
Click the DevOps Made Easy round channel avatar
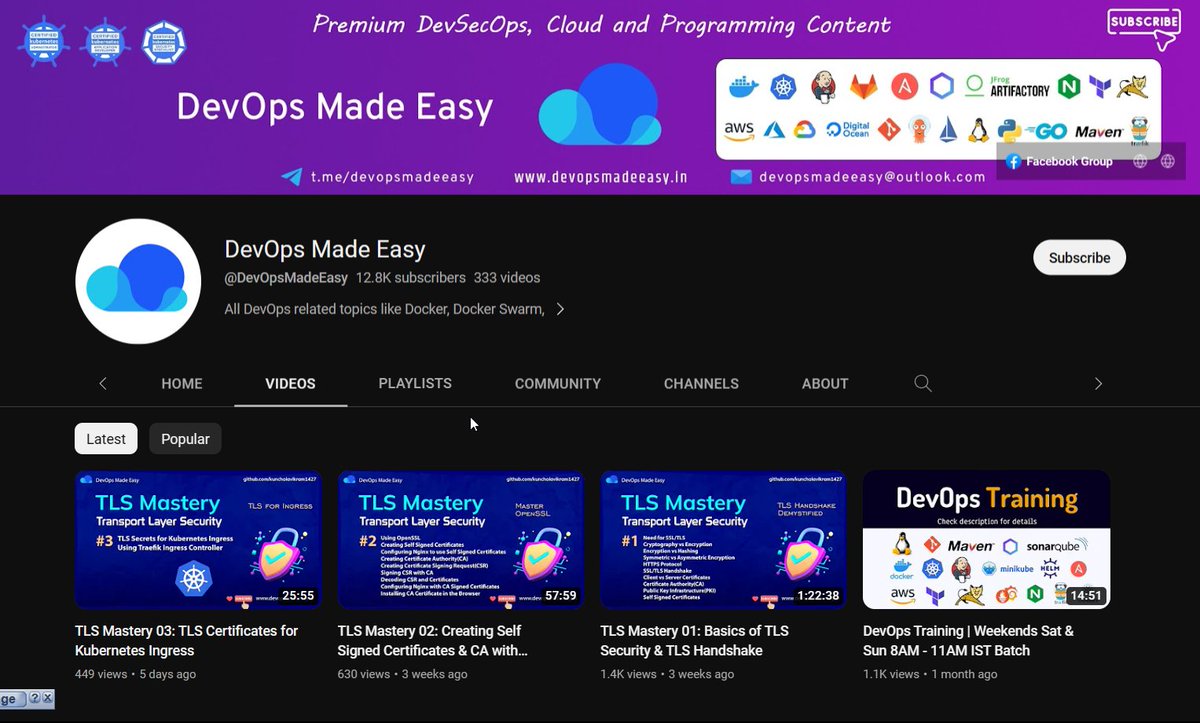point(138,281)
